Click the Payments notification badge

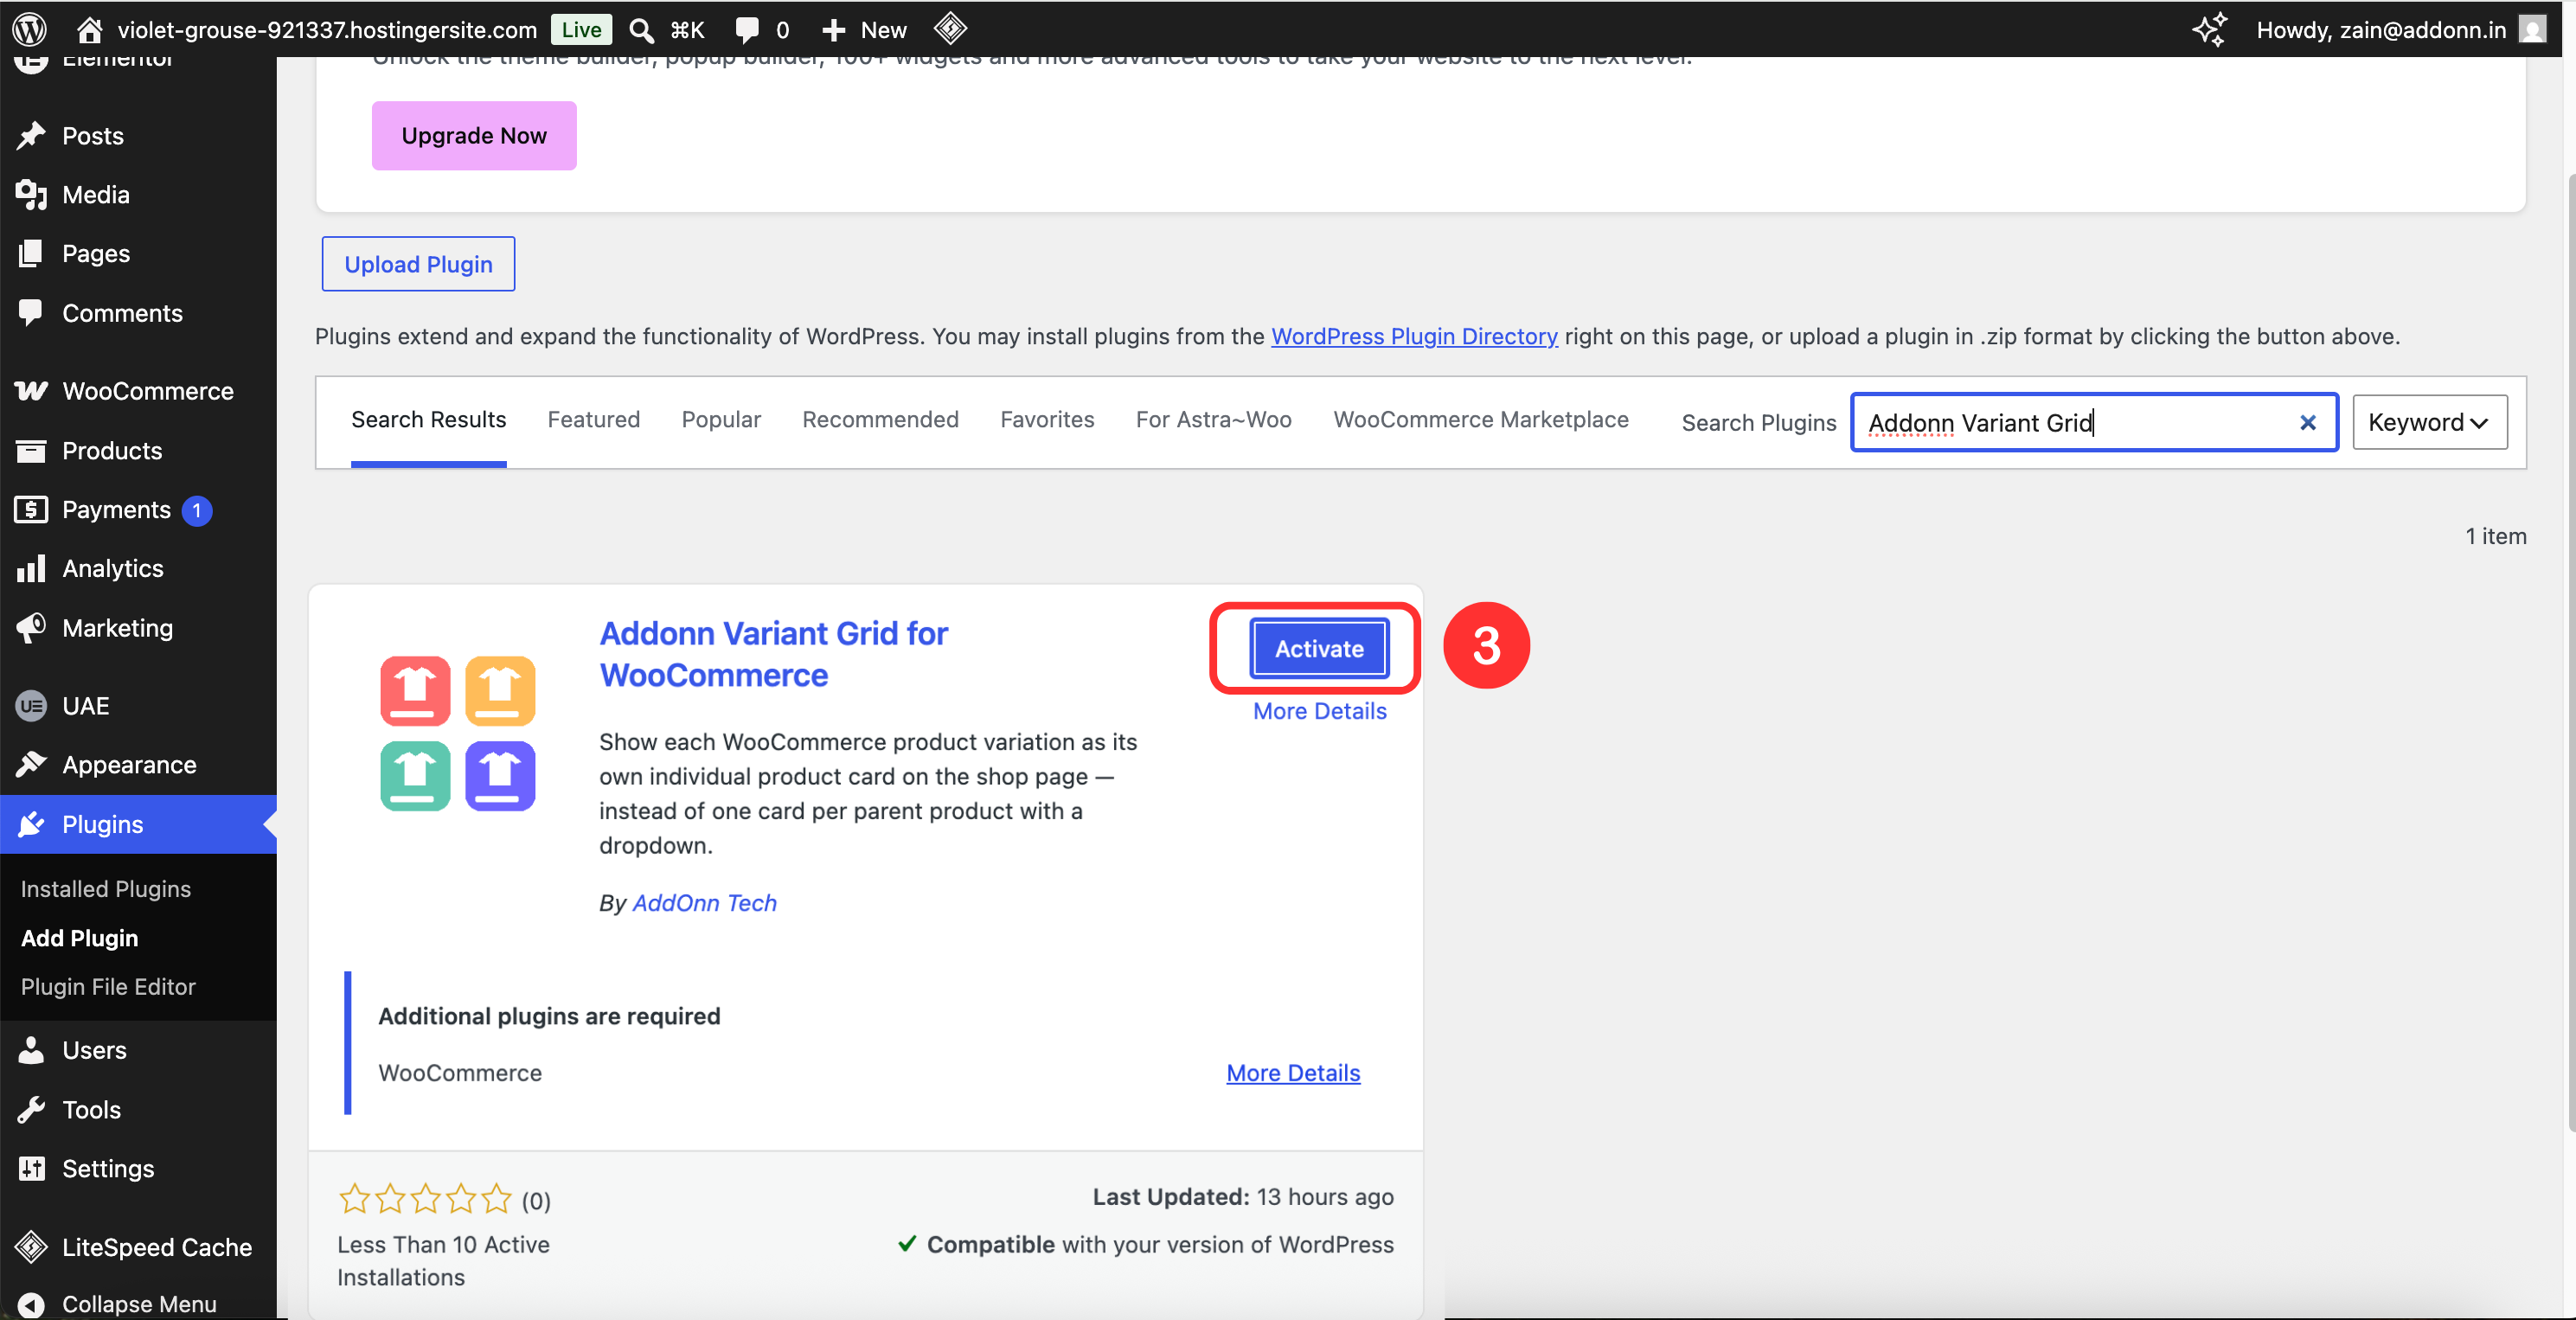197,510
